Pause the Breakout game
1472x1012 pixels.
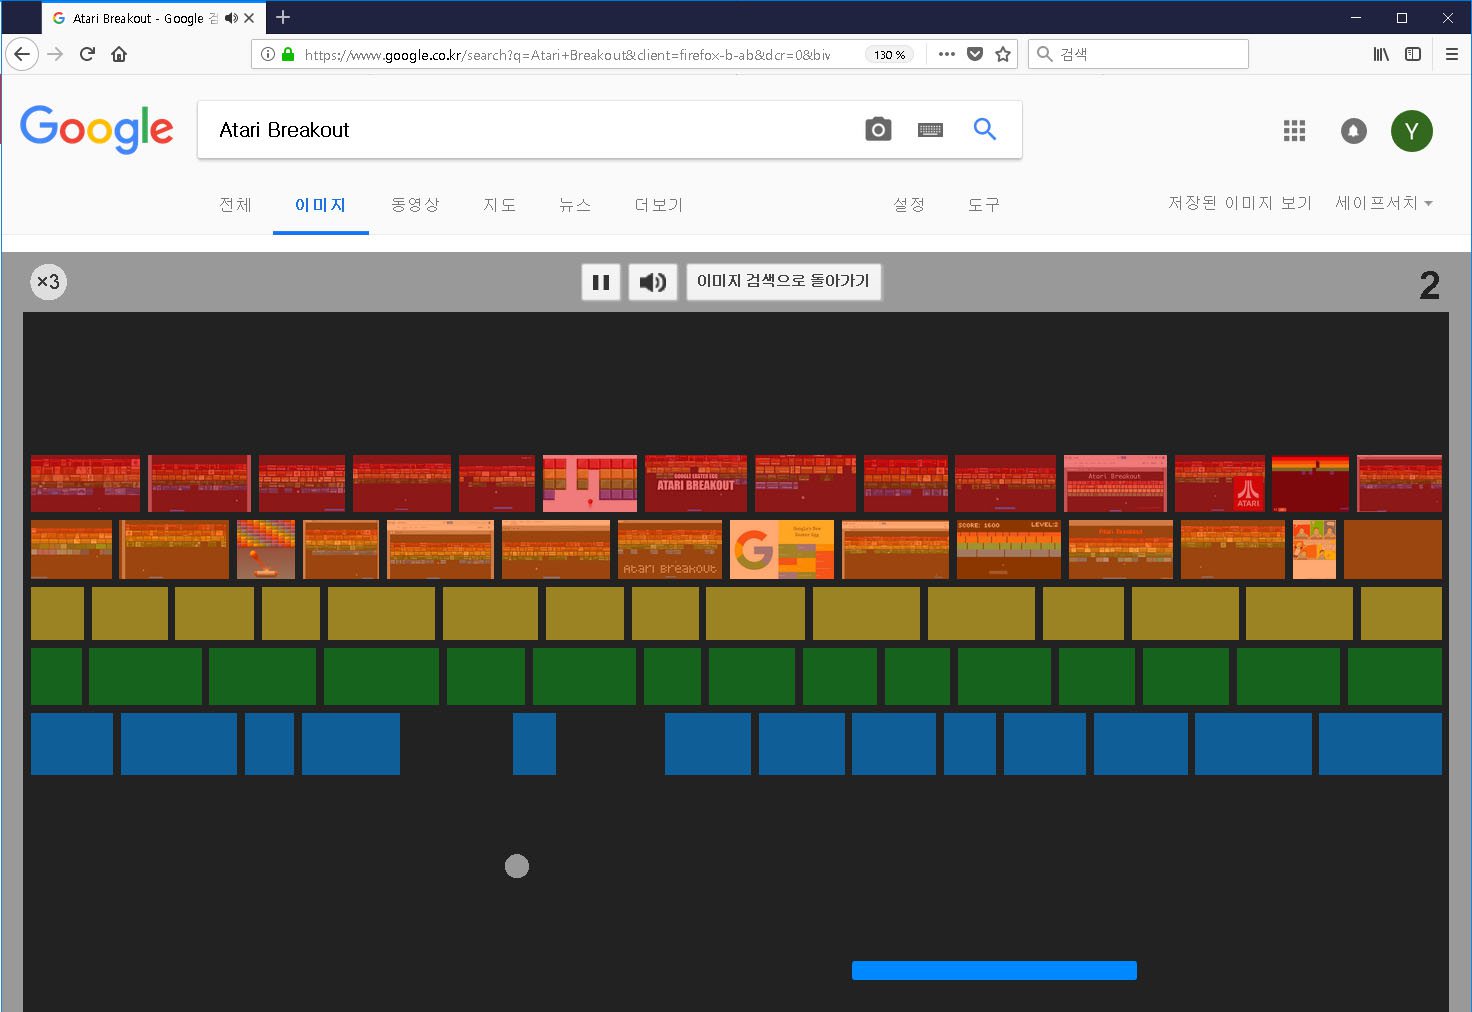pos(601,282)
